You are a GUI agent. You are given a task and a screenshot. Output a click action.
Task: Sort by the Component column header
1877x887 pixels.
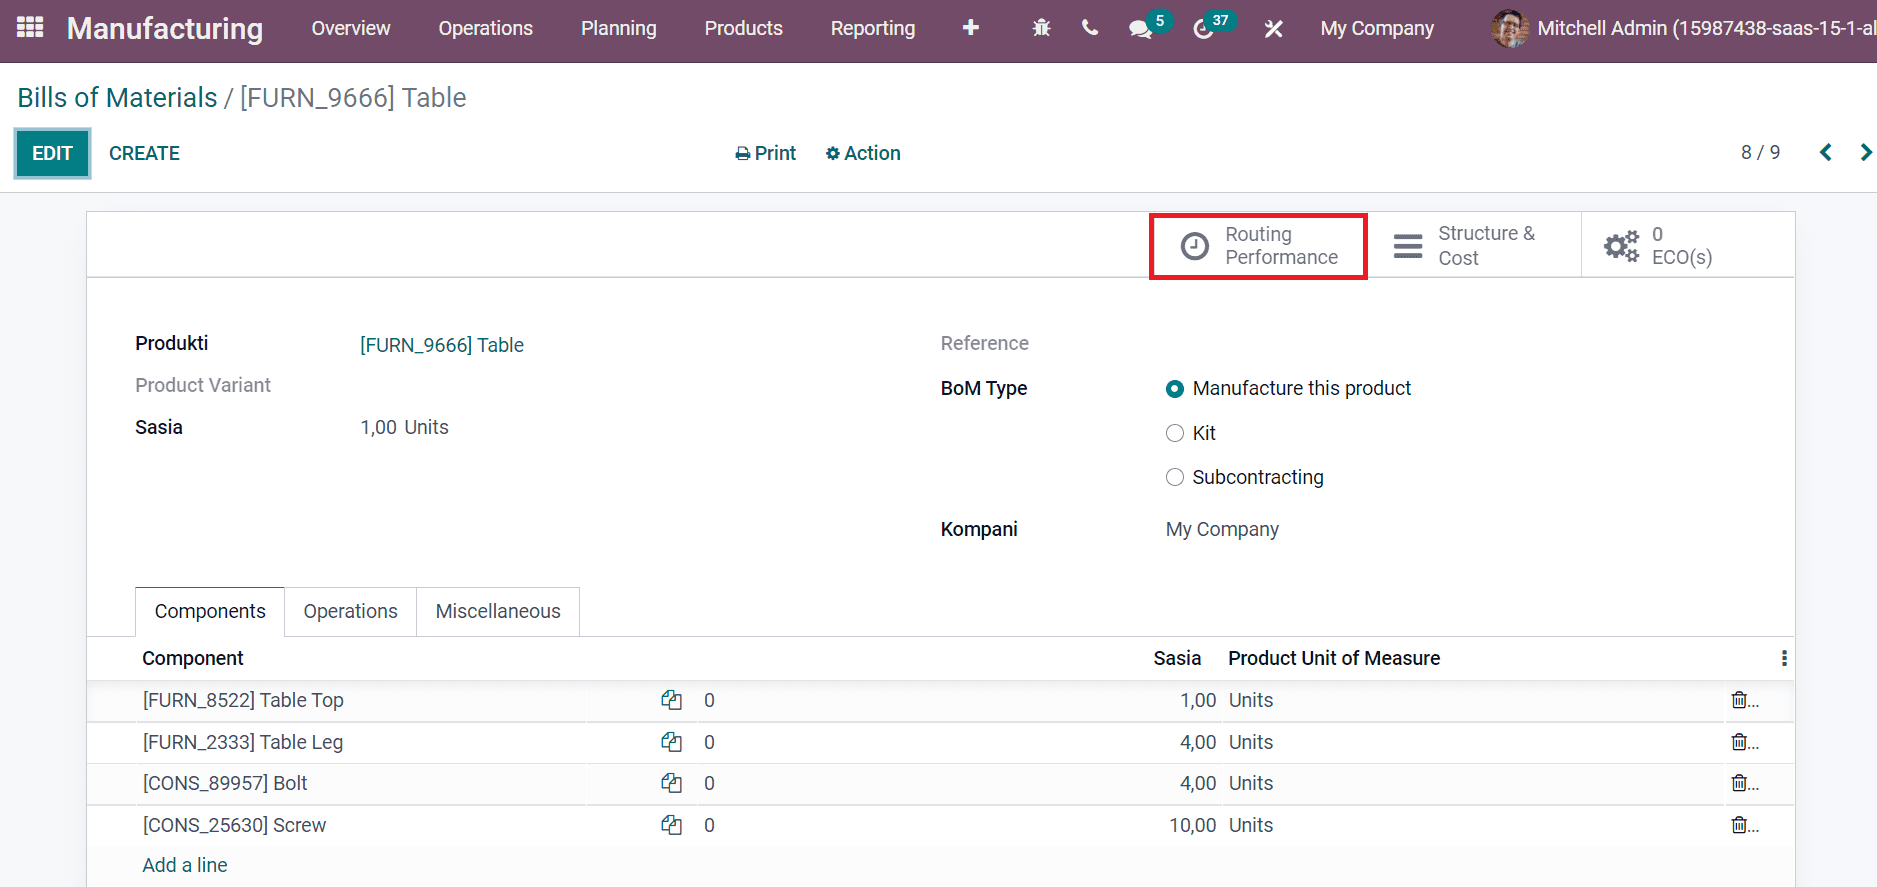pyautogui.click(x=193, y=658)
